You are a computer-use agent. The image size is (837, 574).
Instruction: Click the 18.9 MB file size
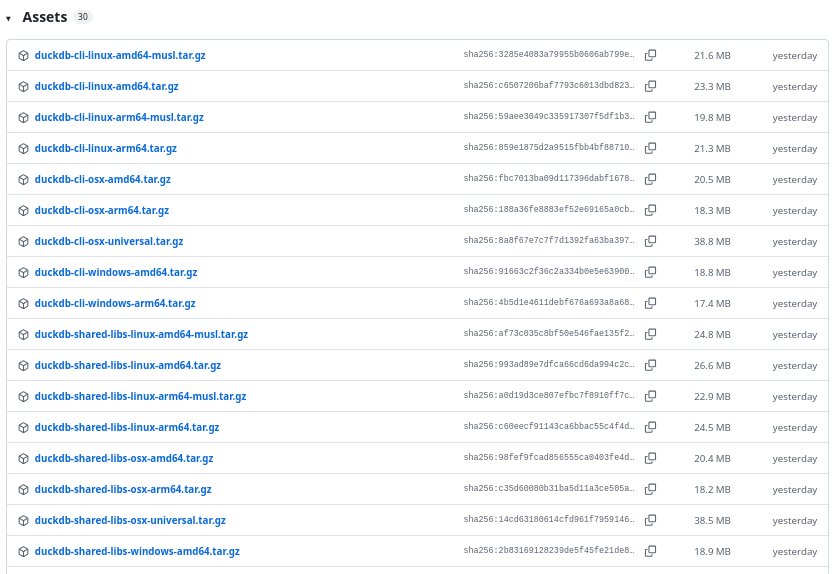pyautogui.click(x=712, y=551)
